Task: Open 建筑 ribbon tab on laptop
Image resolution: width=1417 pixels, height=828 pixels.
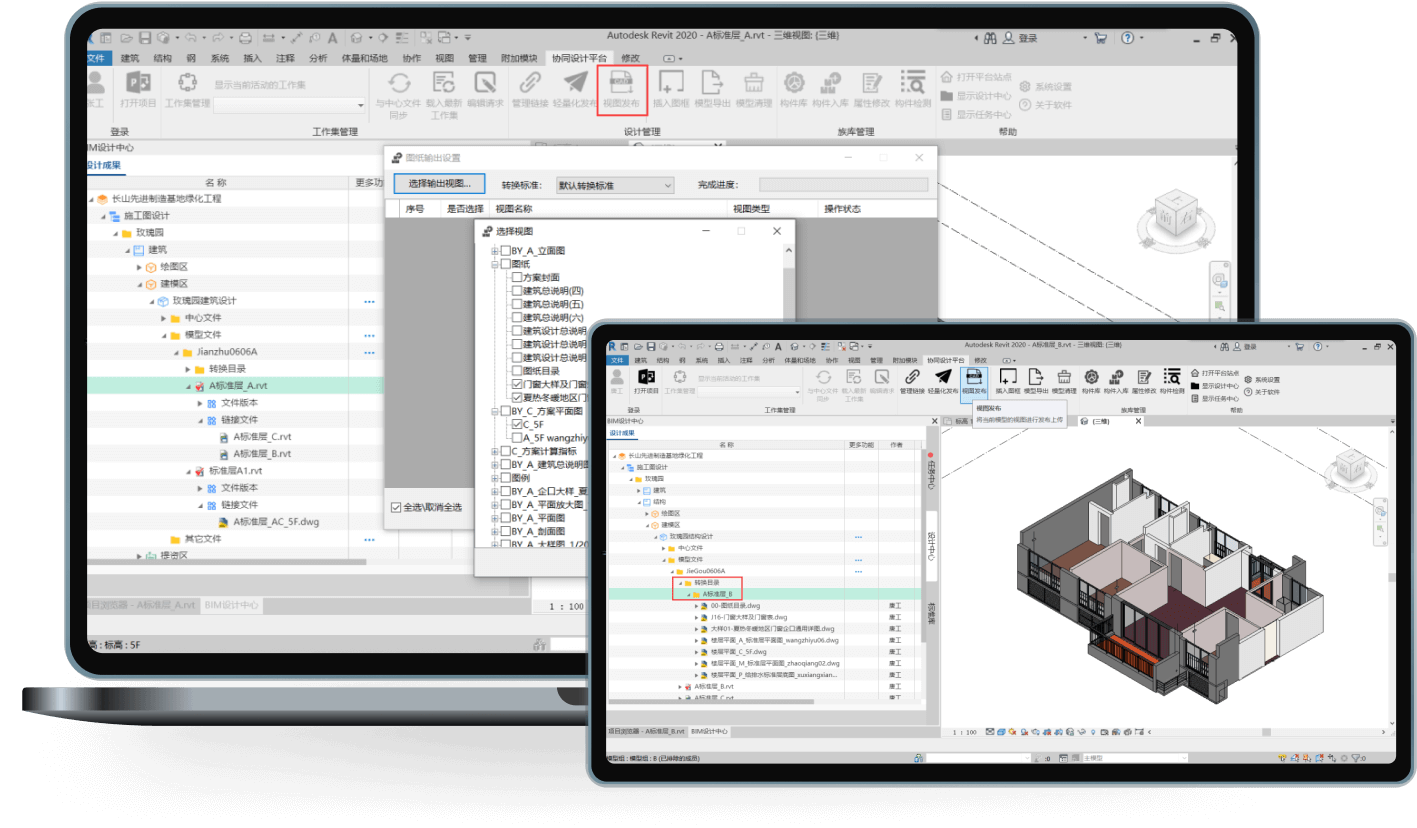Action: point(130,58)
